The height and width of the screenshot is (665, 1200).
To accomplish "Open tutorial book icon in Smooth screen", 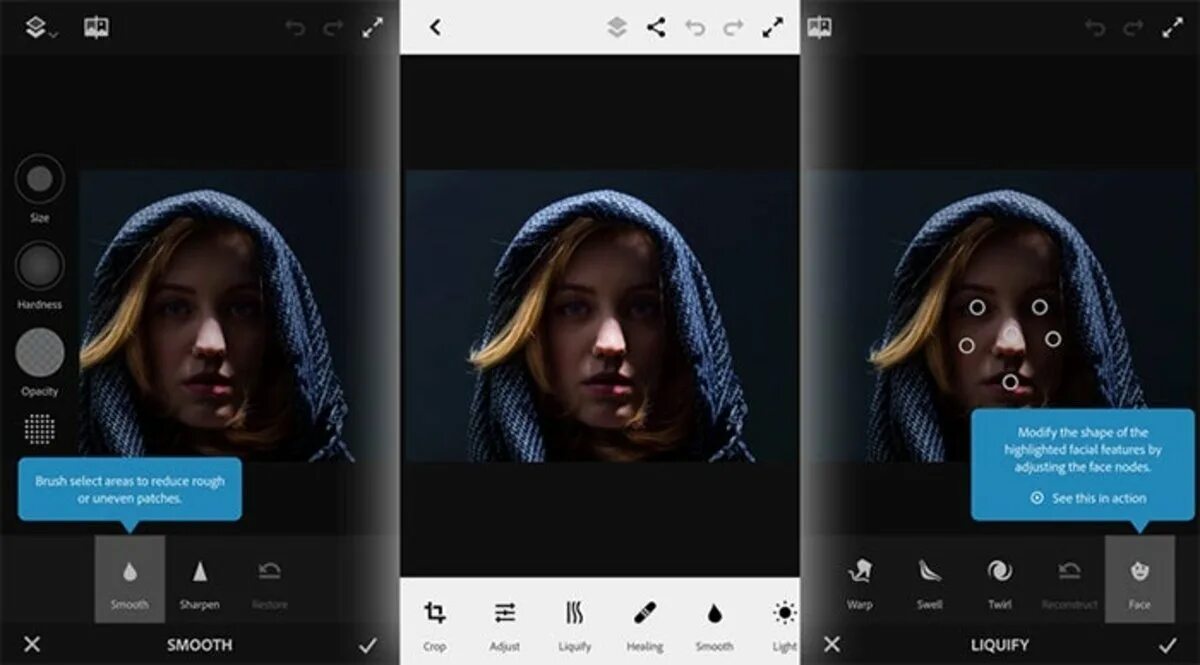I will click(x=97, y=28).
